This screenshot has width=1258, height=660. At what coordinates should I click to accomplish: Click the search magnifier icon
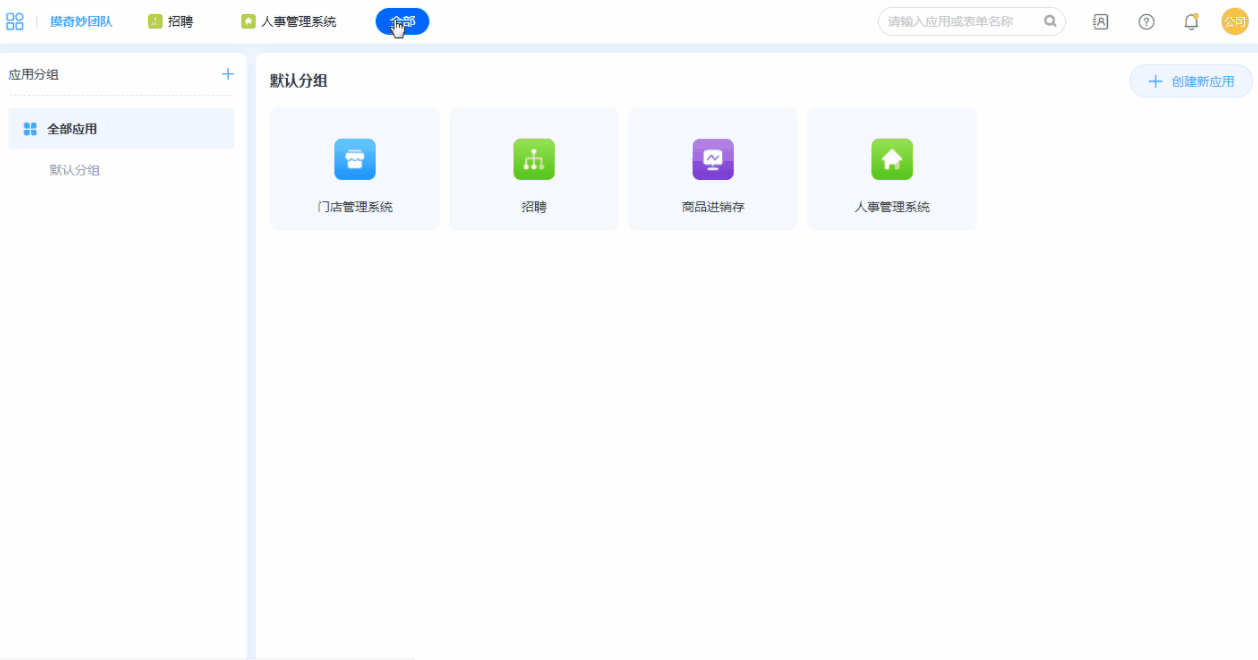coord(1050,21)
